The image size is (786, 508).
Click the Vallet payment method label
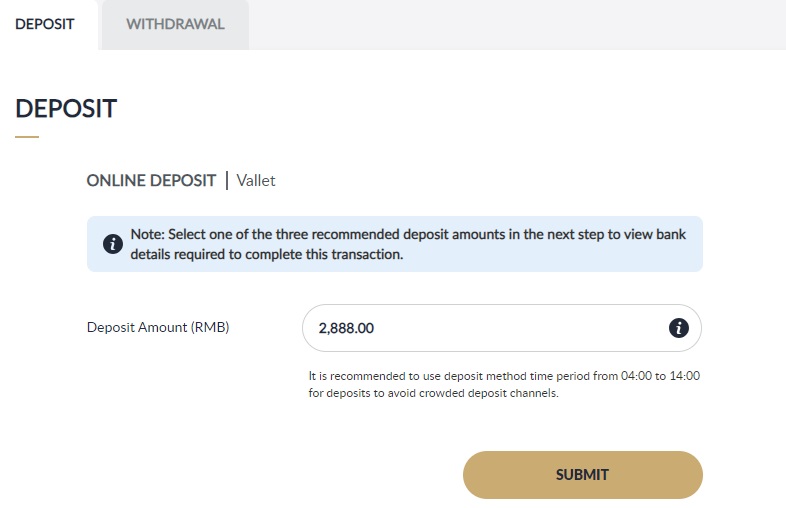[x=256, y=181]
